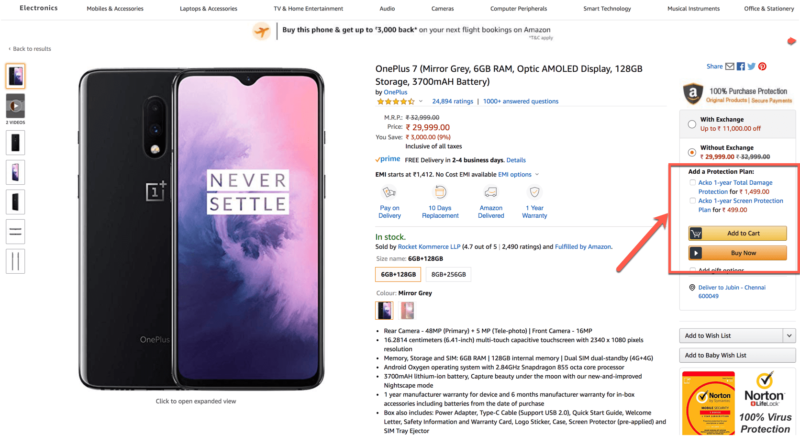Tick Acko Total Damage Protection checkbox
This screenshot has height=436, width=800.
pos(693,183)
